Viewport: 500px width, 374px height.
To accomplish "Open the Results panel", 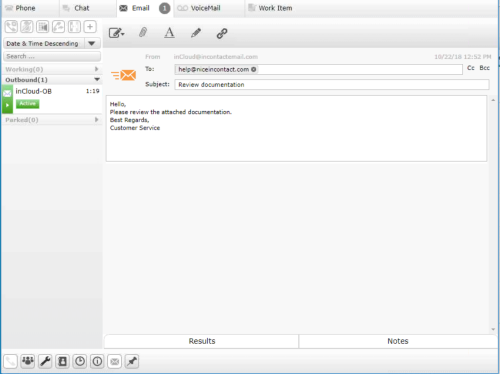I will pos(202,341).
